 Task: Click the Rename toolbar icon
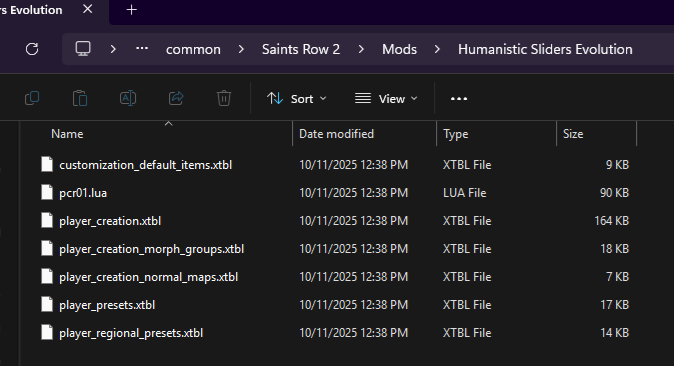(128, 98)
